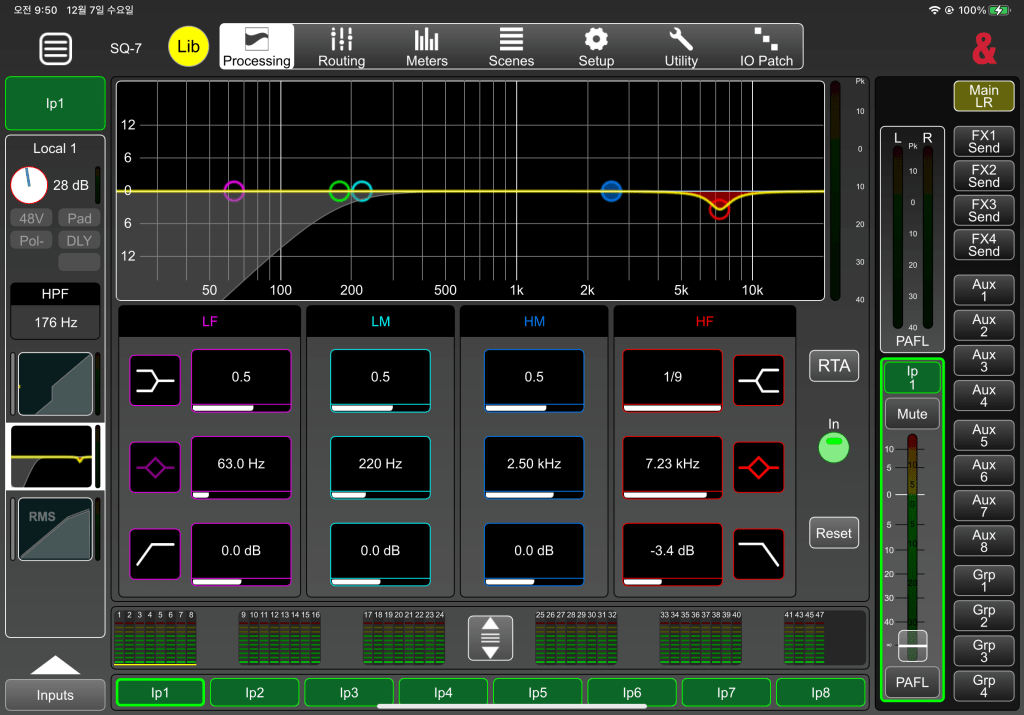Expand the channel strip up/down arrows

click(490, 637)
